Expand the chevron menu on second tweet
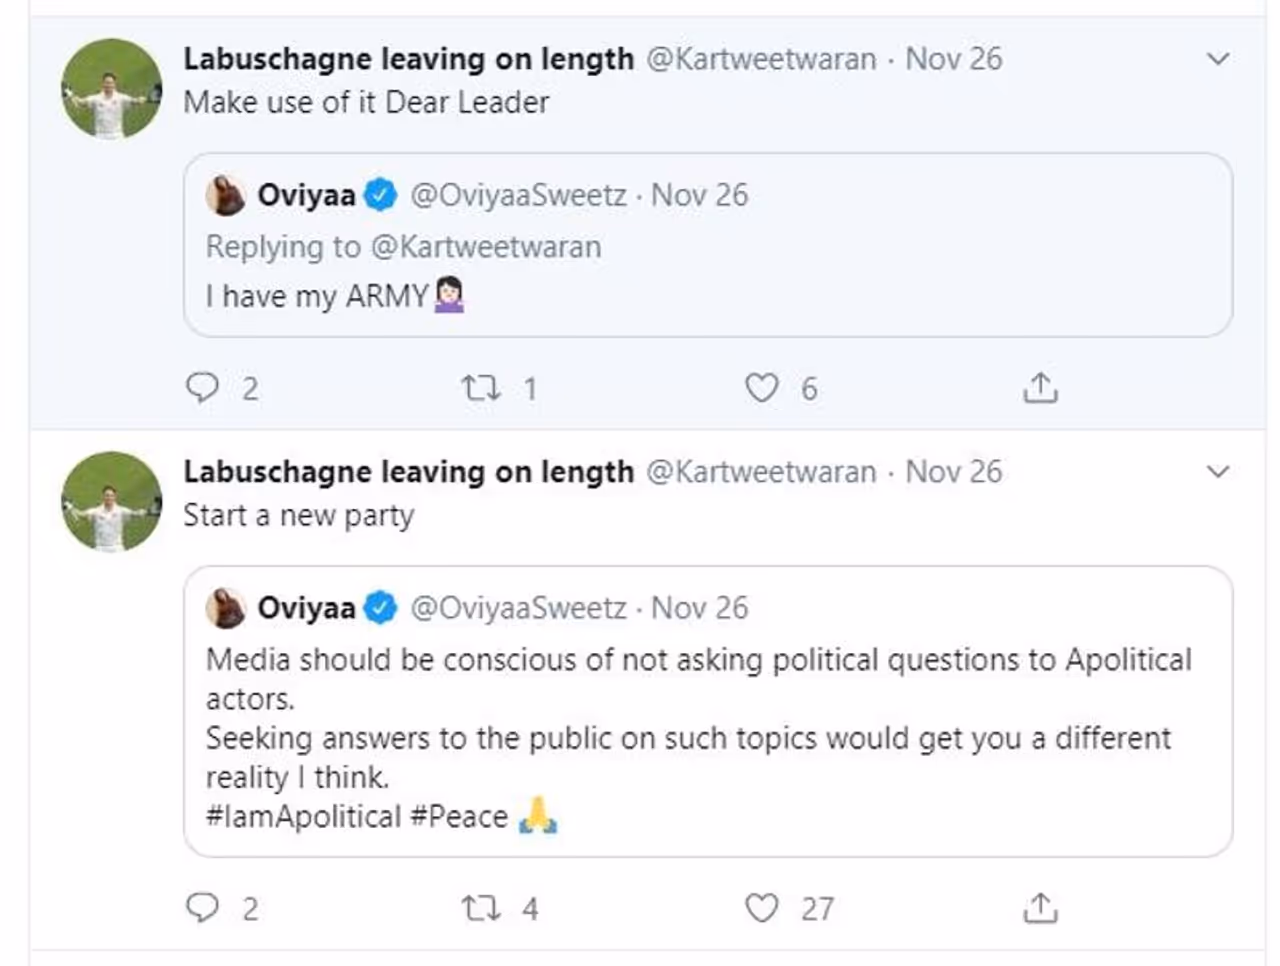This screenshot has width=1280, height=966. (1218, 472)
